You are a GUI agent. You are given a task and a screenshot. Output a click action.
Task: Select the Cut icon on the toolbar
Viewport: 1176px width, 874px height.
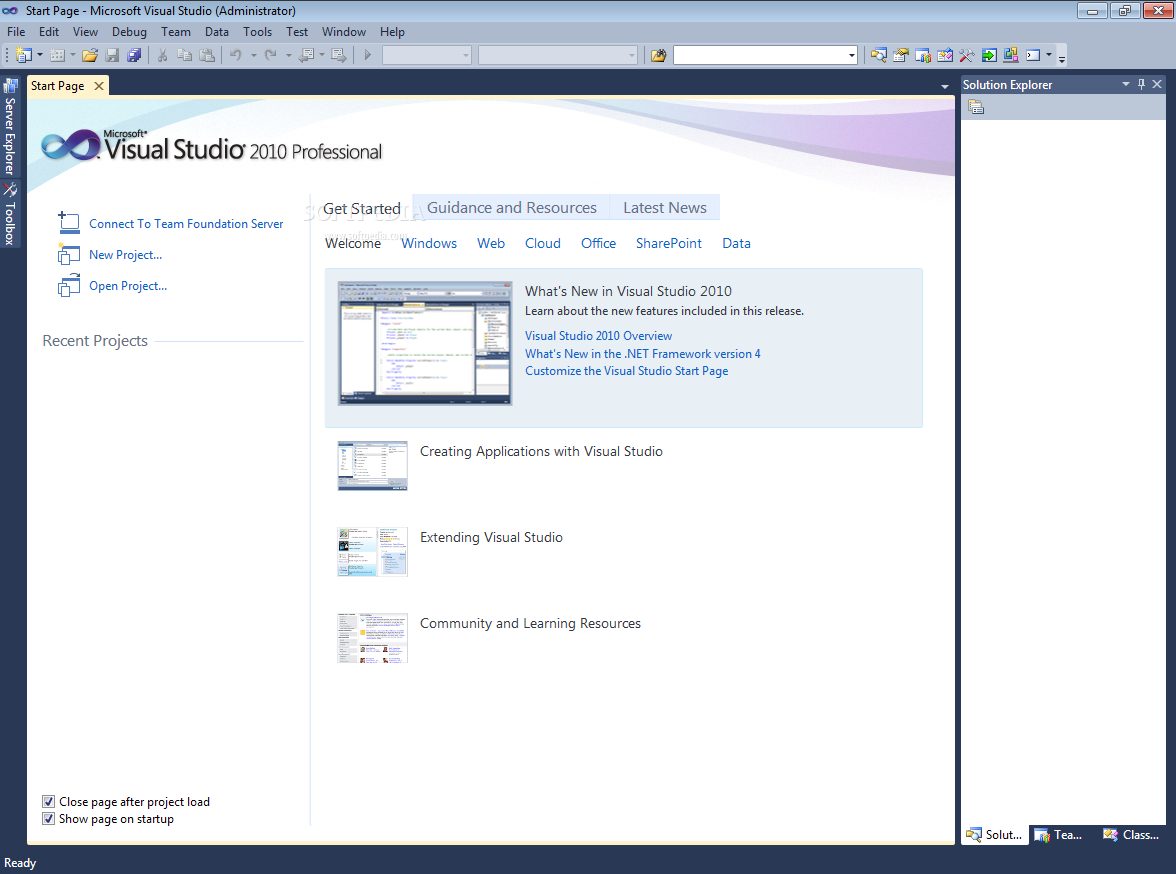tap(162, 55)
